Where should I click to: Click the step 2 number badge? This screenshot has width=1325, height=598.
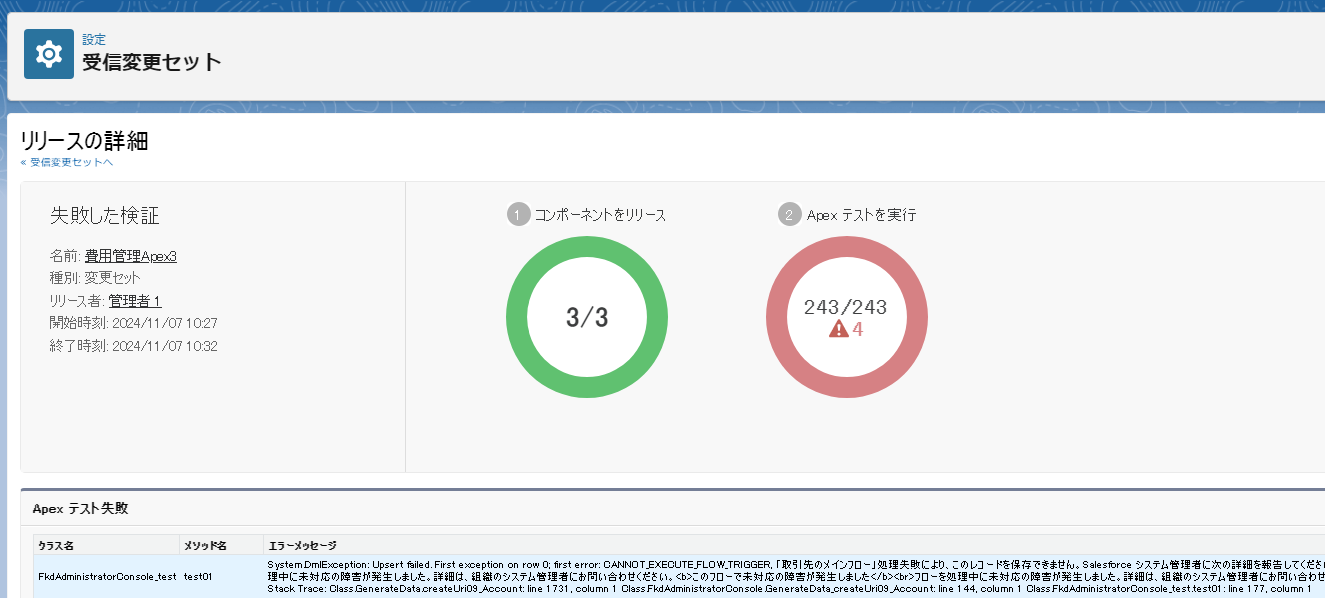[789, 214]
